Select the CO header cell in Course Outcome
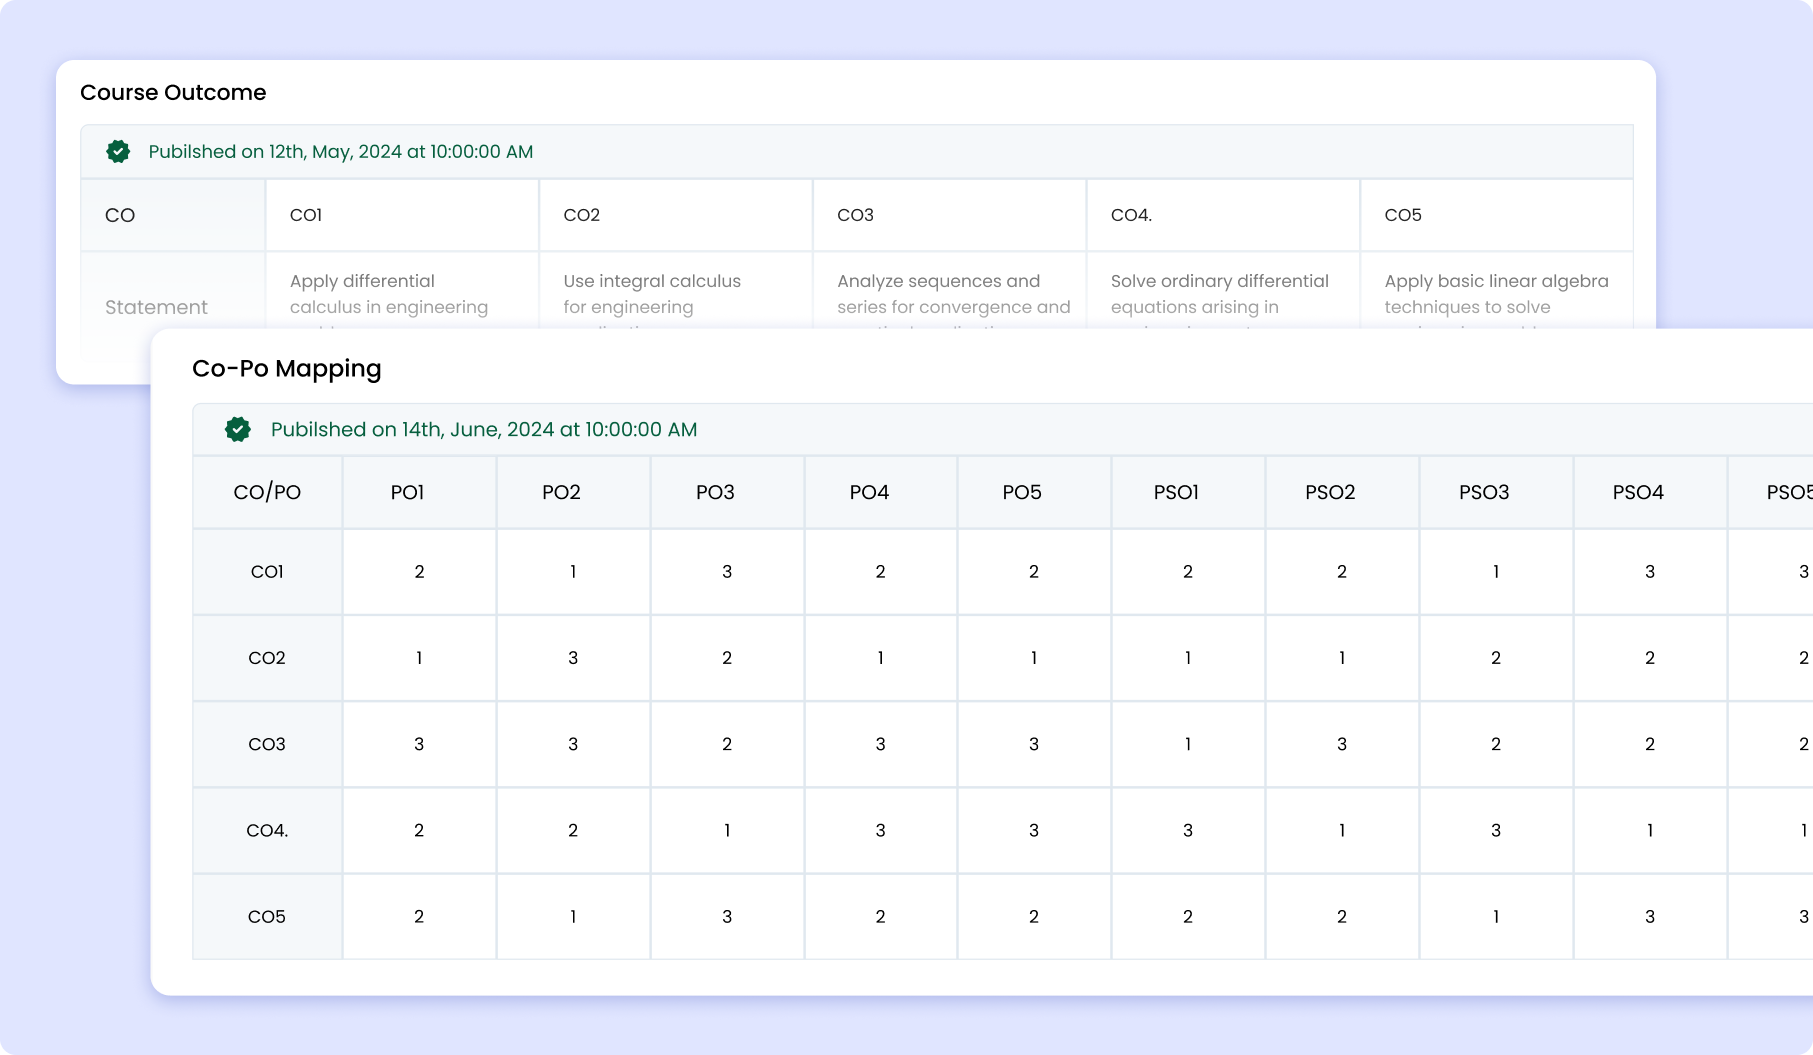This screenshot has width=1813, height=1055. 173,215
